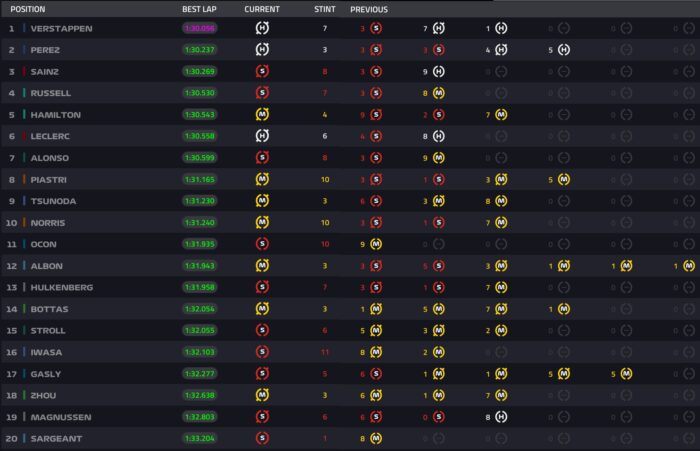
Task: Click driver name LECLERC
Action: [50, 136]
